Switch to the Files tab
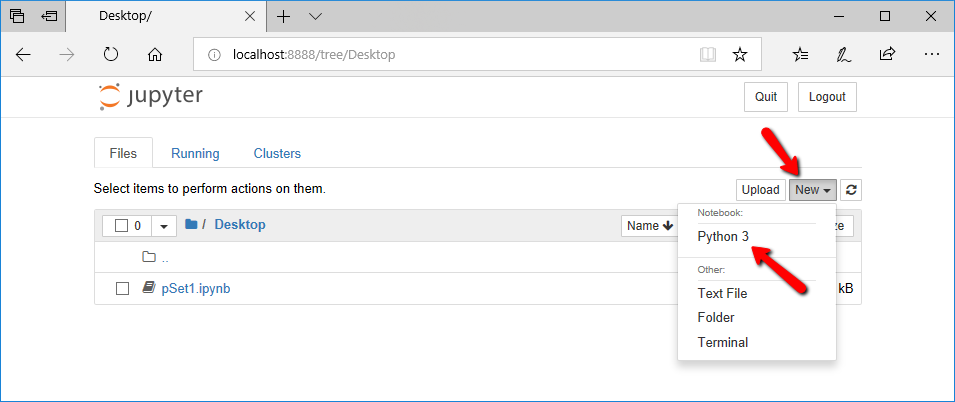955x402 pixels. [x=123, y=153]
